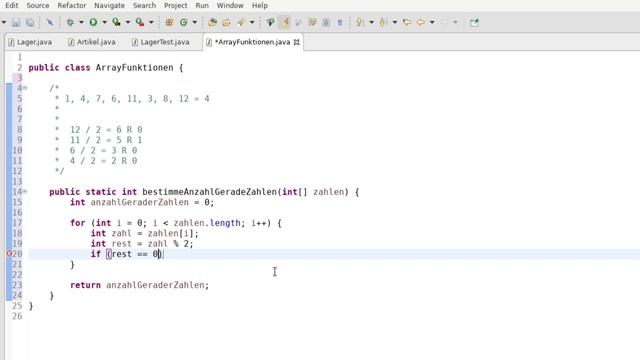Viewport: 640px width, 360px height.
Task: Open the Run menu
Action: 202,5
